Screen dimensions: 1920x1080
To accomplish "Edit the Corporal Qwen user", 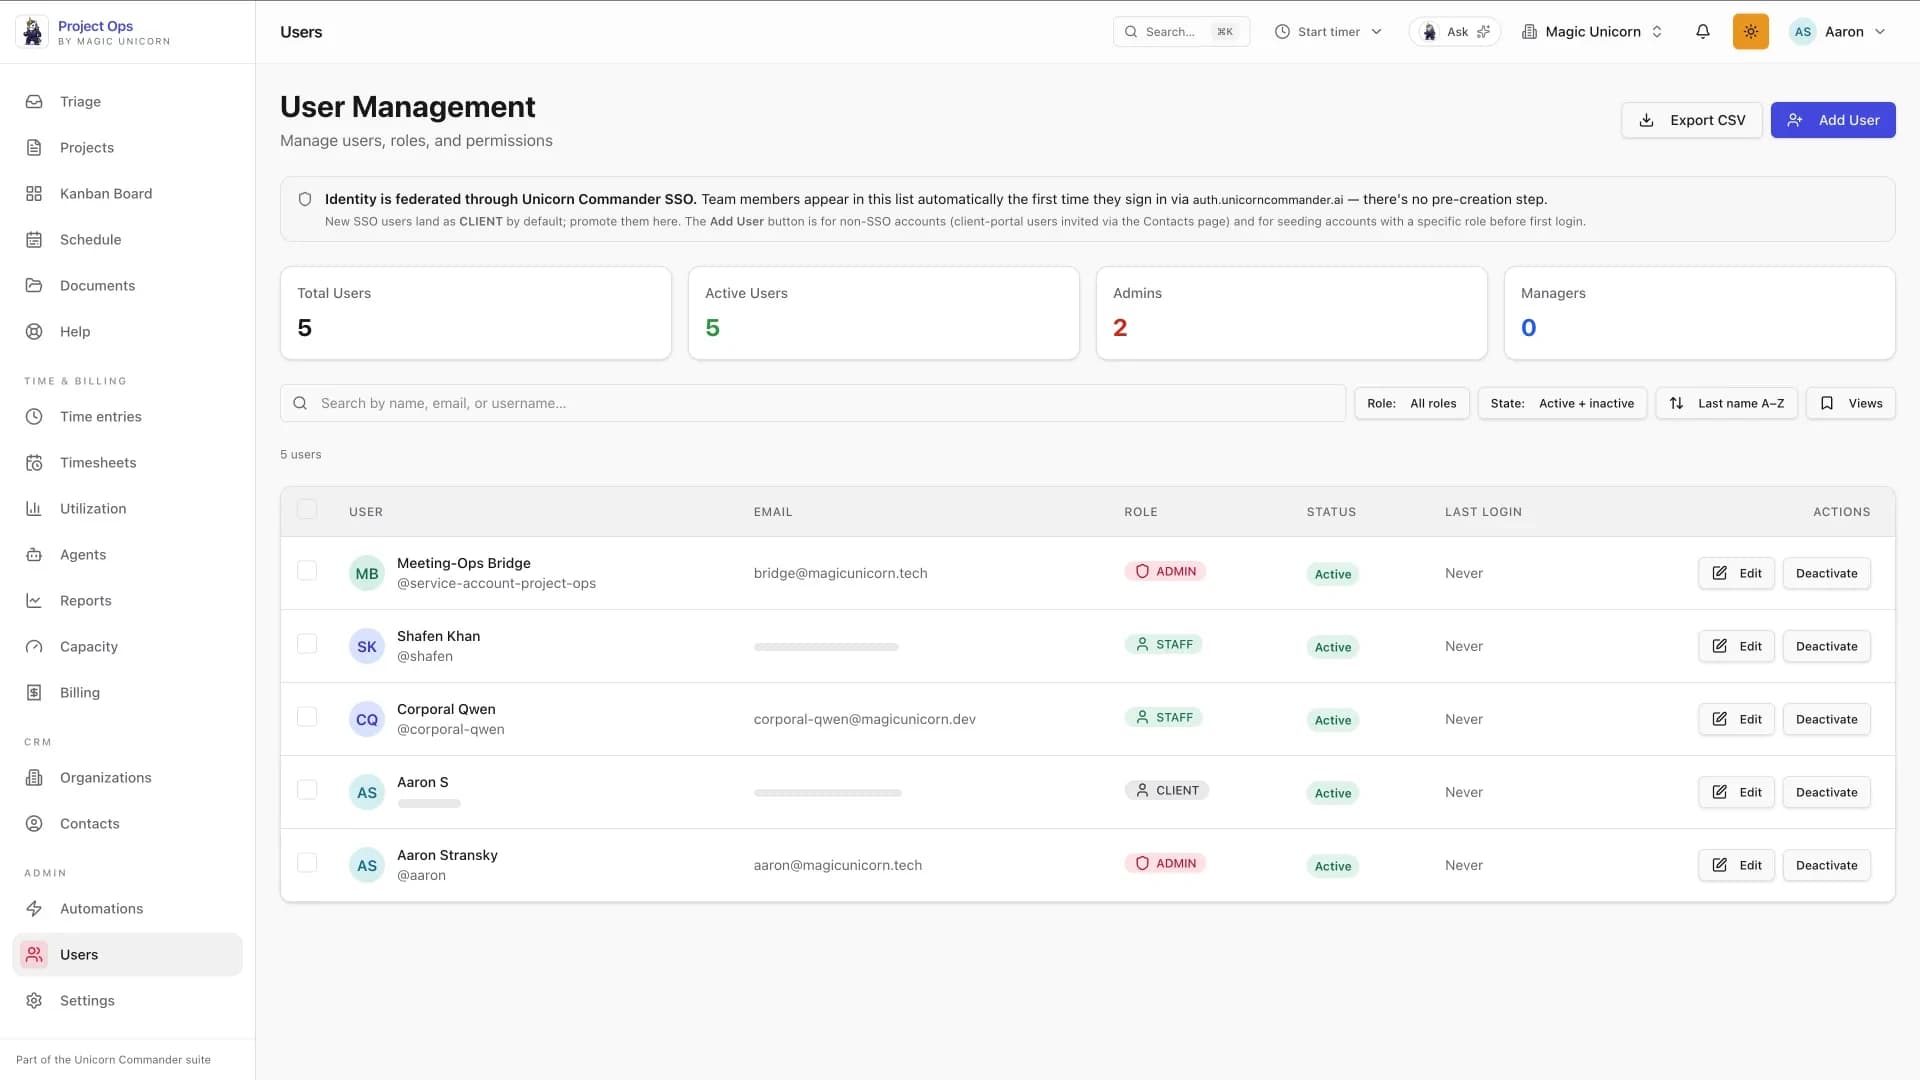I will coord(1736,720).
